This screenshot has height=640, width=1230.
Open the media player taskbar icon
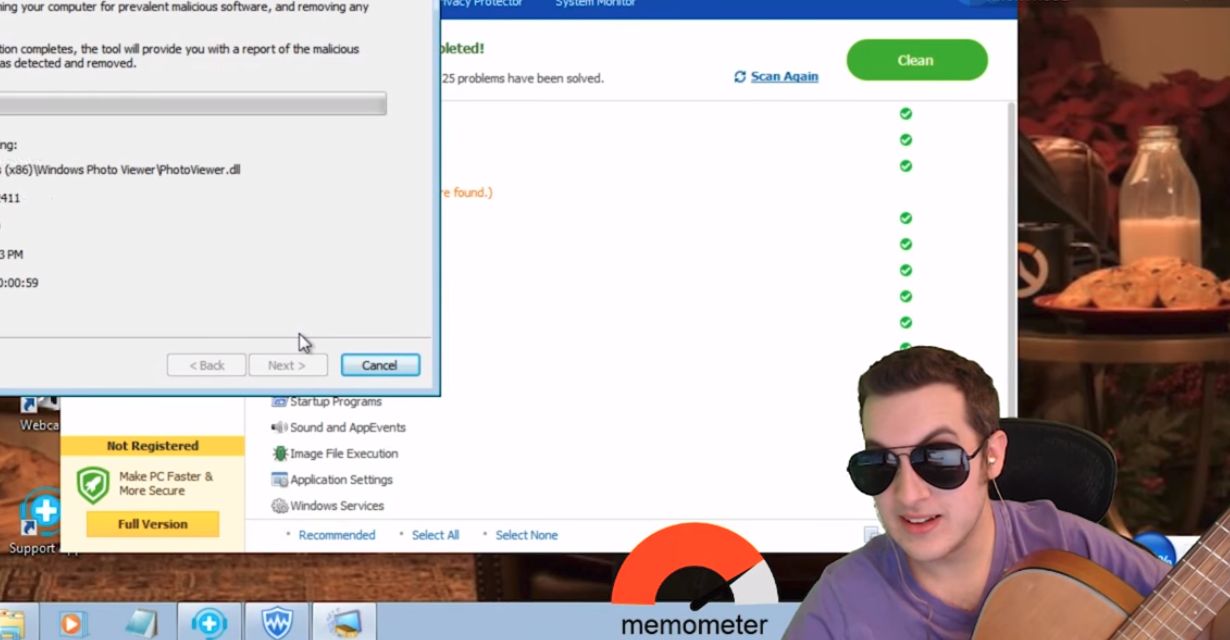pyautogui.click(x=71, y=622)
